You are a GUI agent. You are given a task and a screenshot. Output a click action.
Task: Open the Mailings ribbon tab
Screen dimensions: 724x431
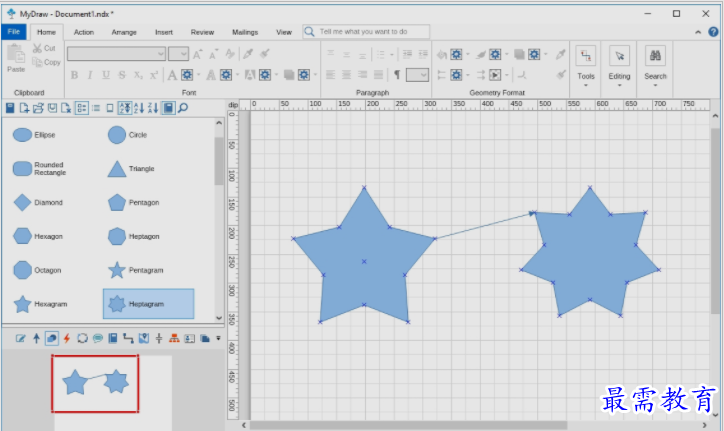(245, 32)
